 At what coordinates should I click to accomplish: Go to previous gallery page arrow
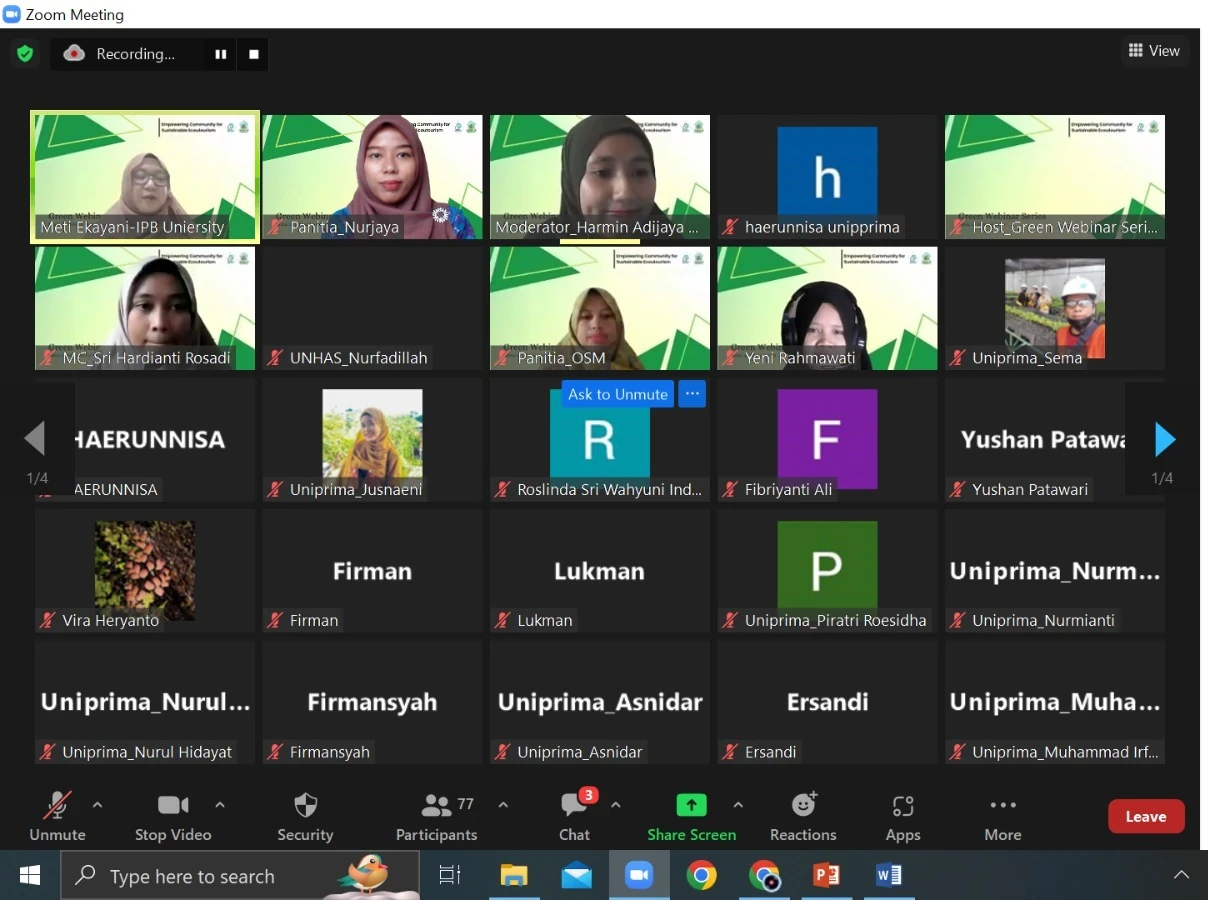click(x=35, y=439)
